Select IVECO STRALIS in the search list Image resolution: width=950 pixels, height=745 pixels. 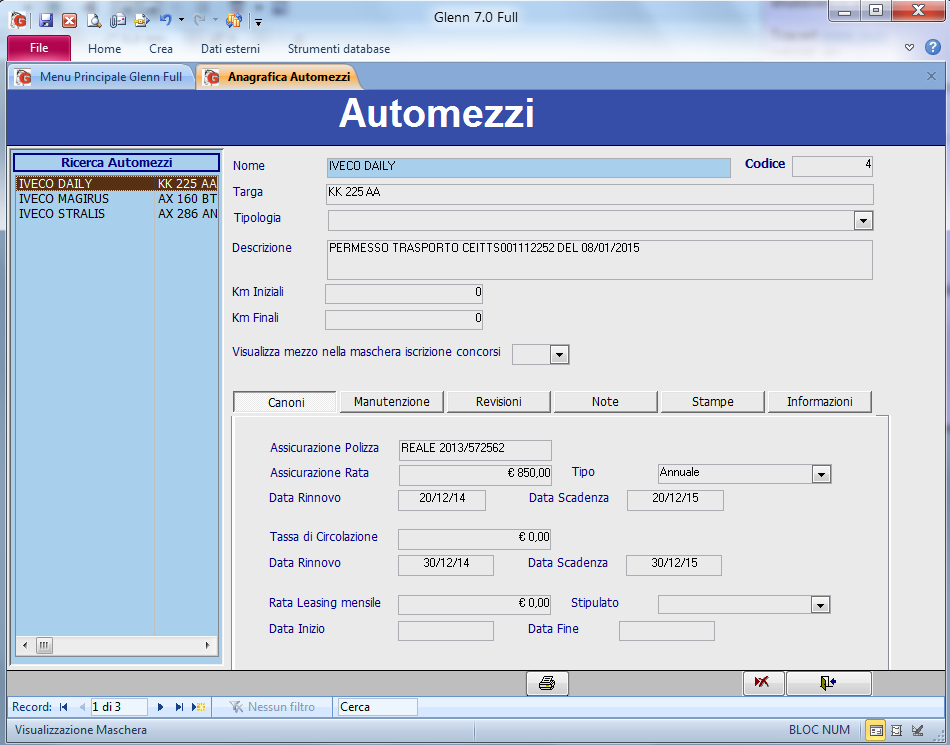(117, 214)
